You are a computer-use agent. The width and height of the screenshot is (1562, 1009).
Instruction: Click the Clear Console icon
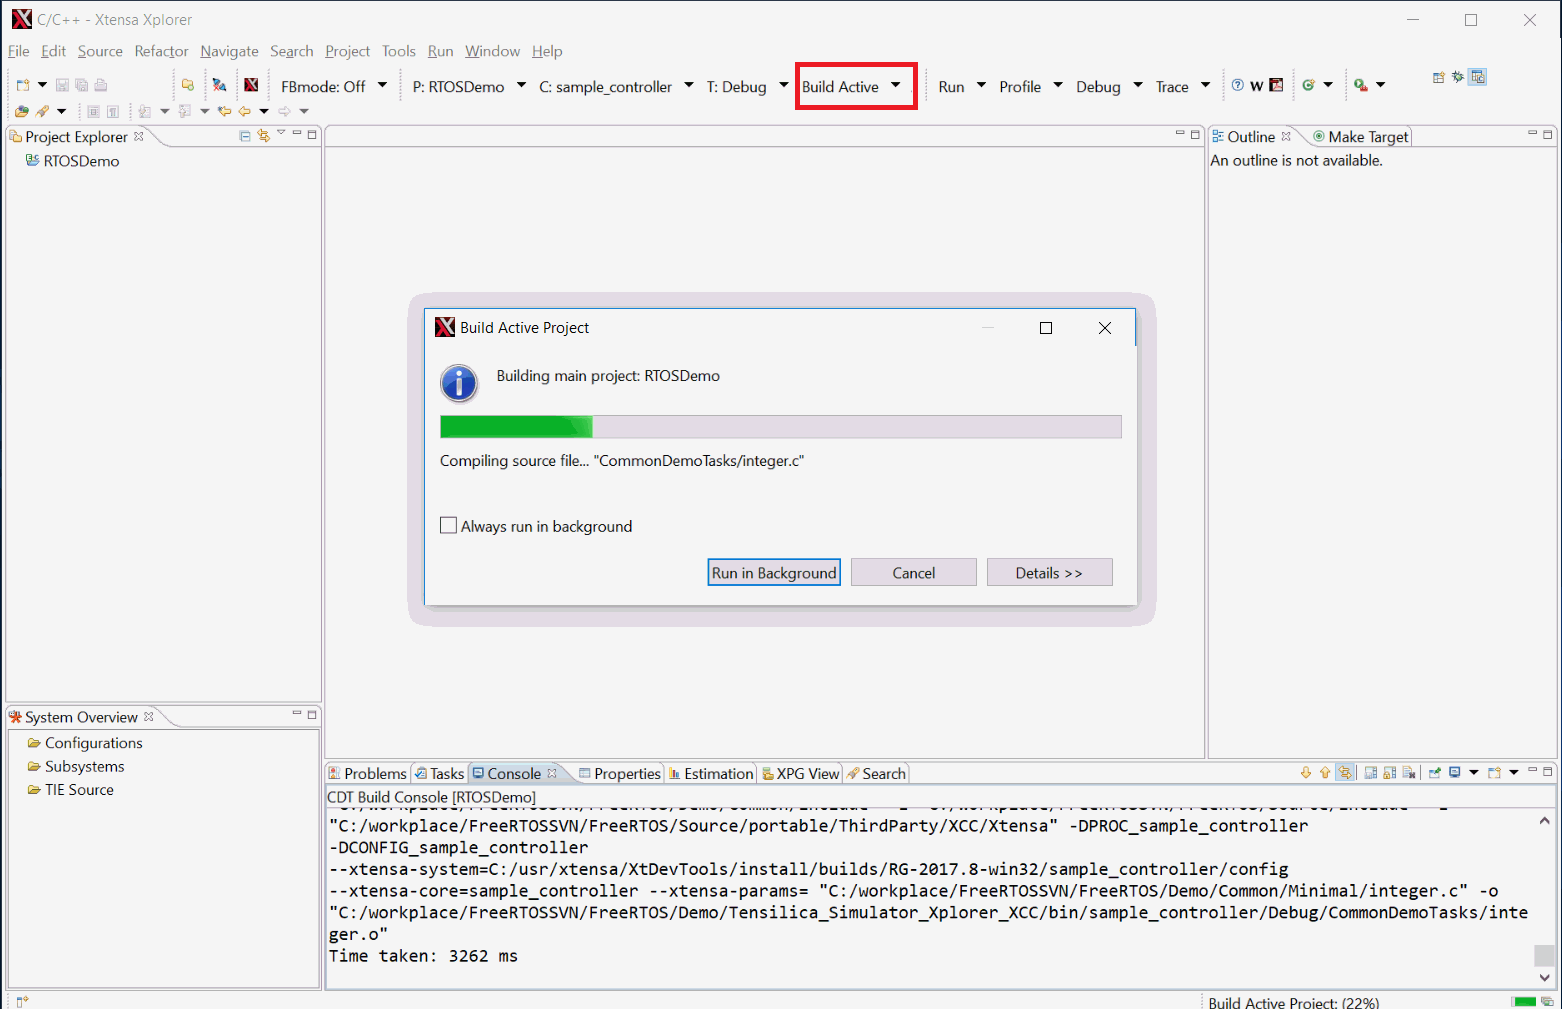click(1409, 773)
